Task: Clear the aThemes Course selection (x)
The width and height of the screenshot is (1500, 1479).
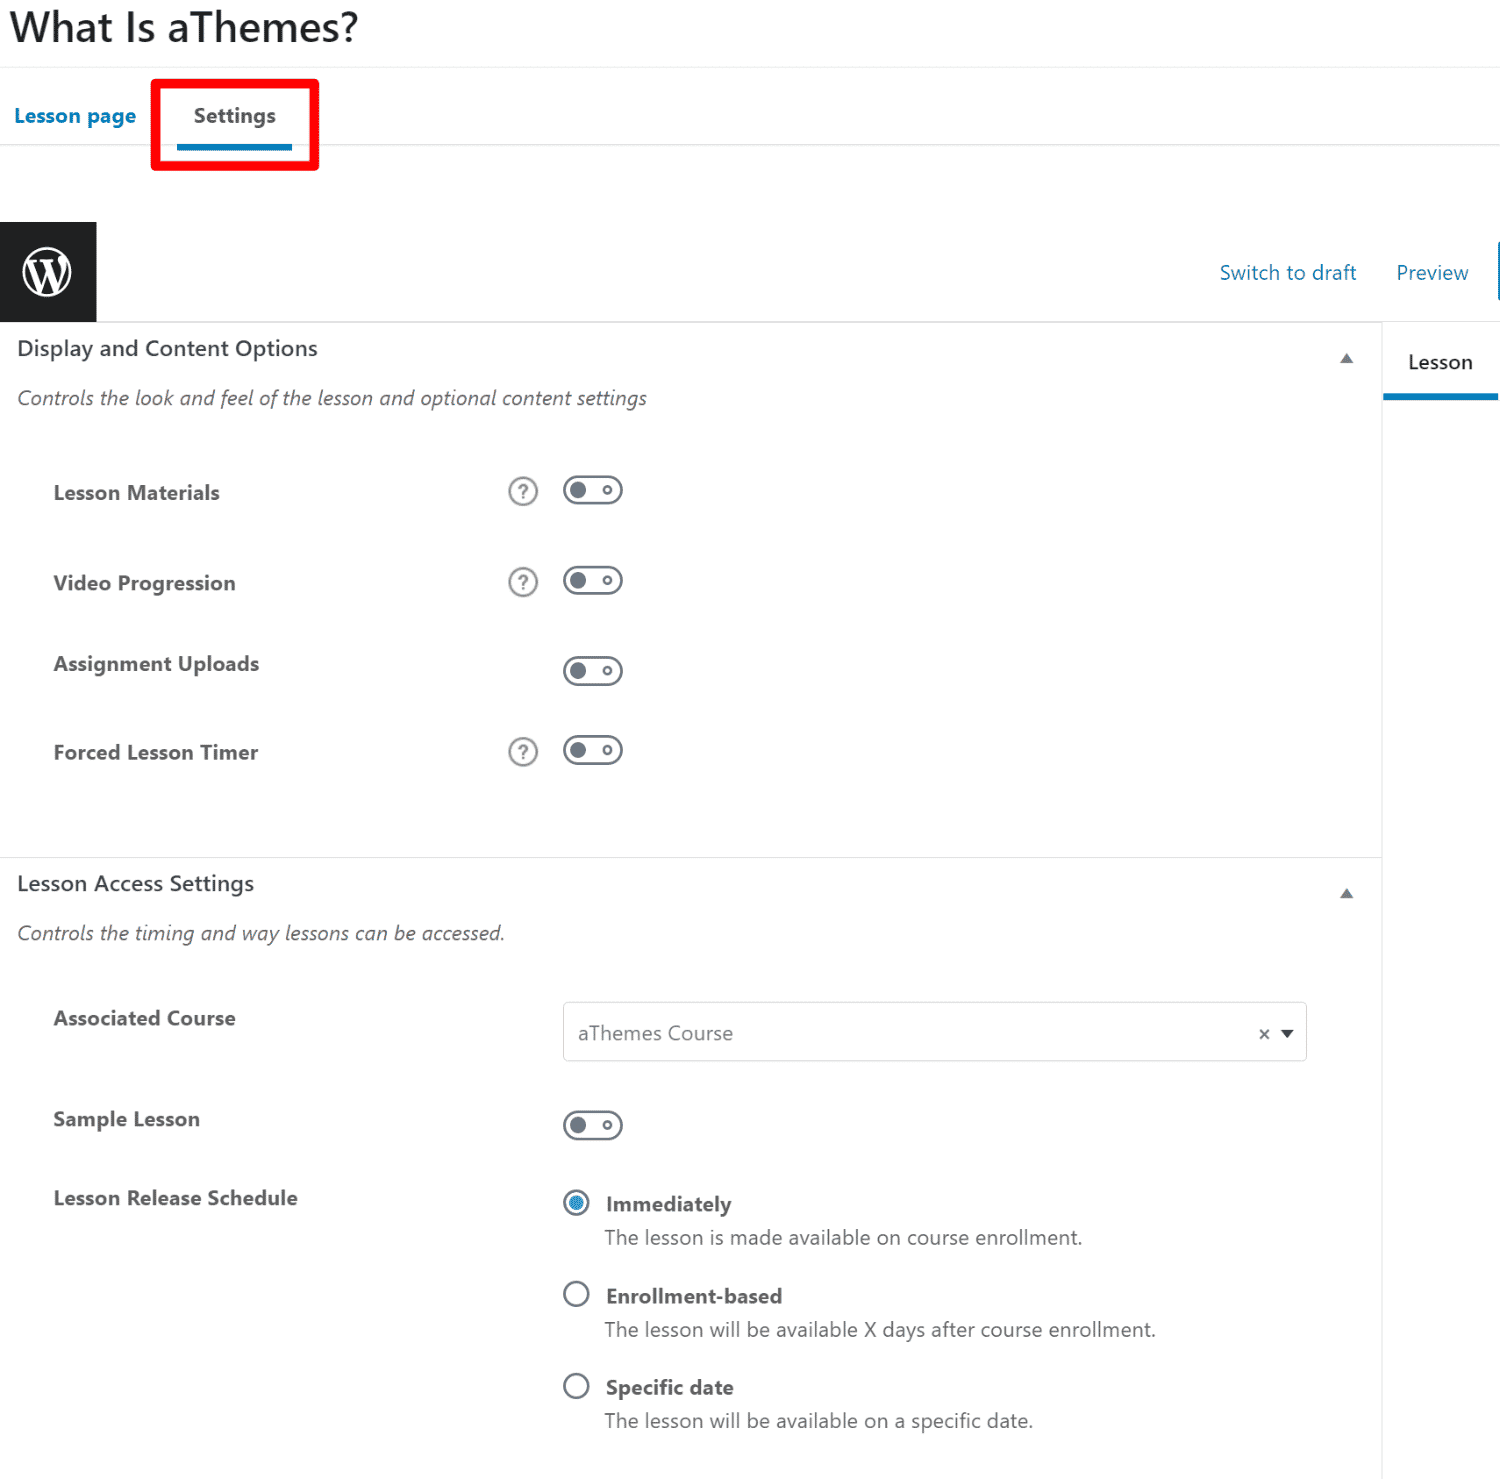Action: [1264, 1034]
